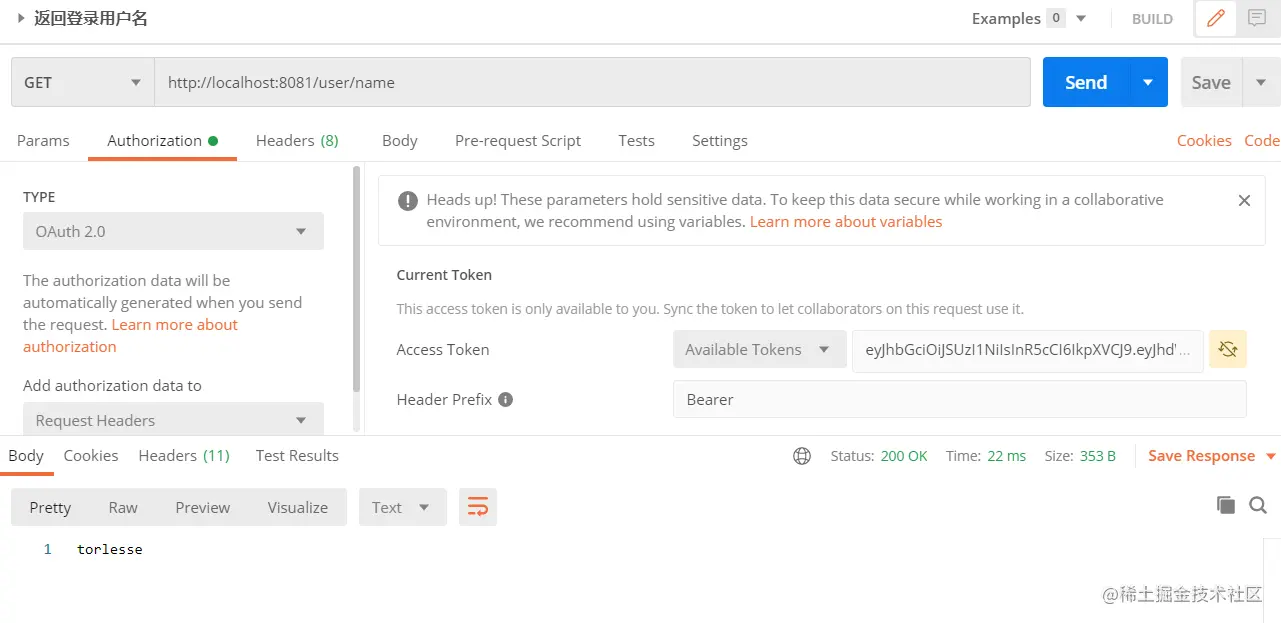Select the Raw response view
The image size is (1281, 623).
click(x=123, y=507)
